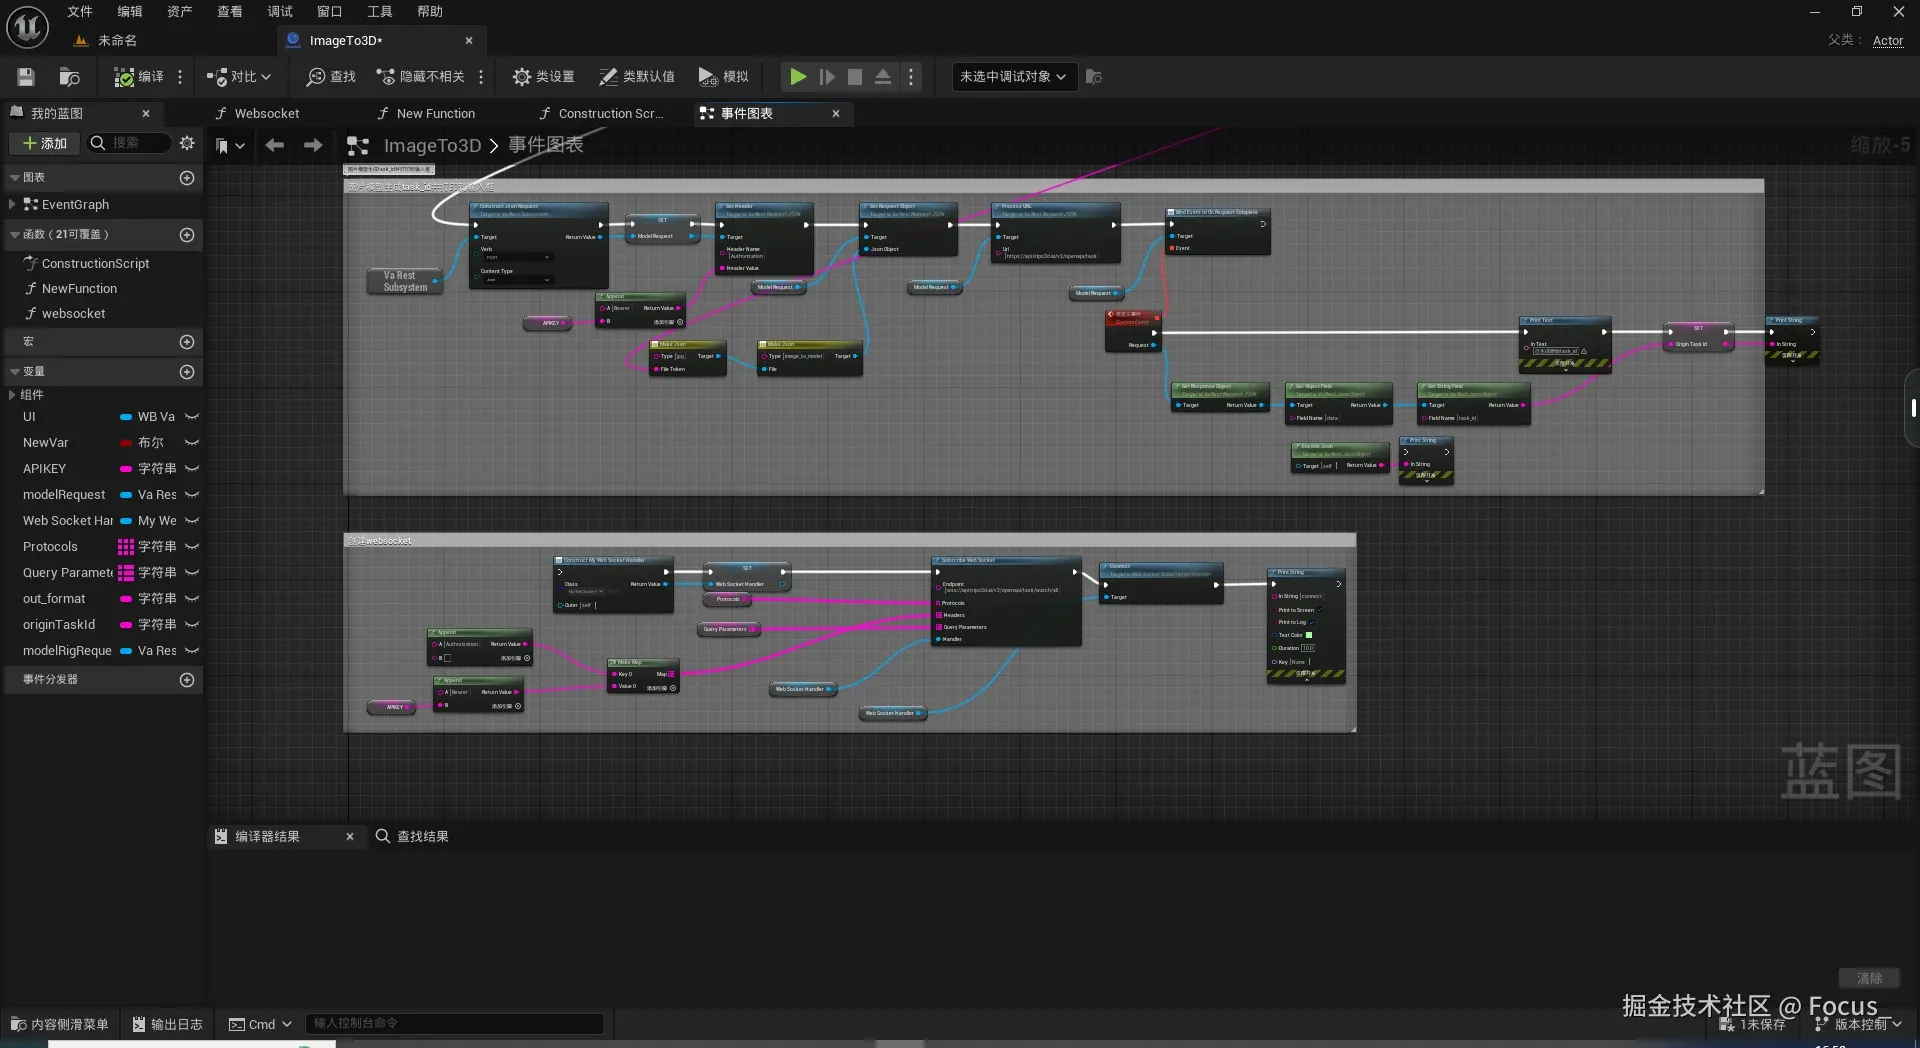Click the green Play button
Screen dimensions: 1920x1048
[797, 77]
